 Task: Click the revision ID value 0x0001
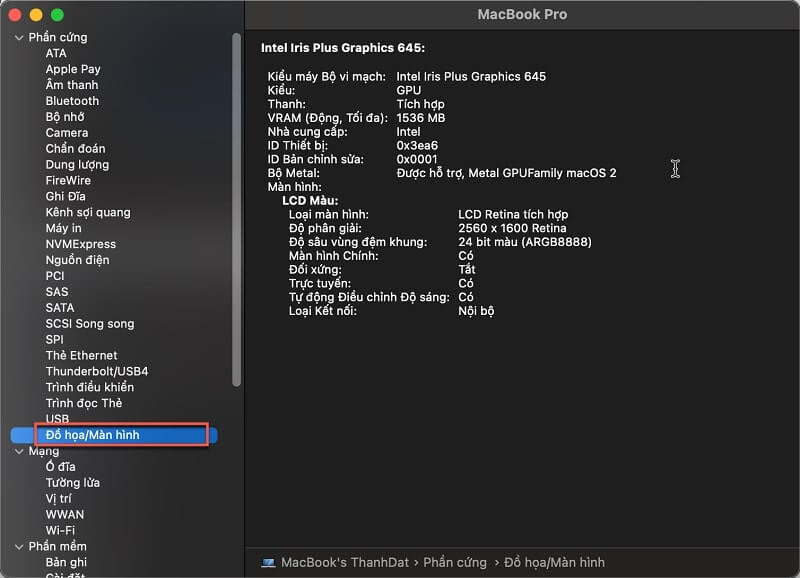[x=417, y=160]
